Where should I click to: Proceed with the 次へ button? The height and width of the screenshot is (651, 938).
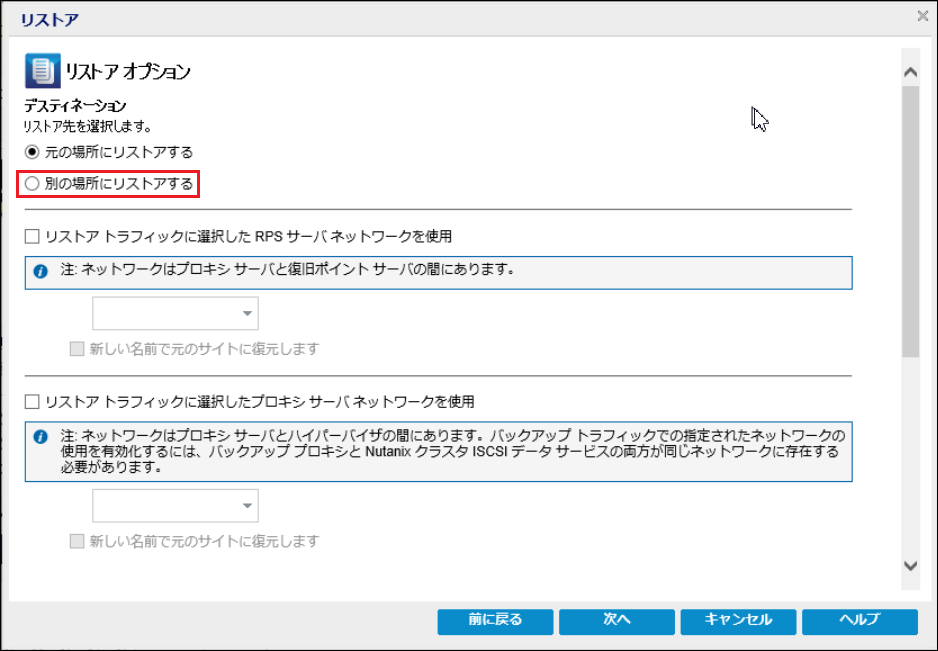(x=616, y=621)
